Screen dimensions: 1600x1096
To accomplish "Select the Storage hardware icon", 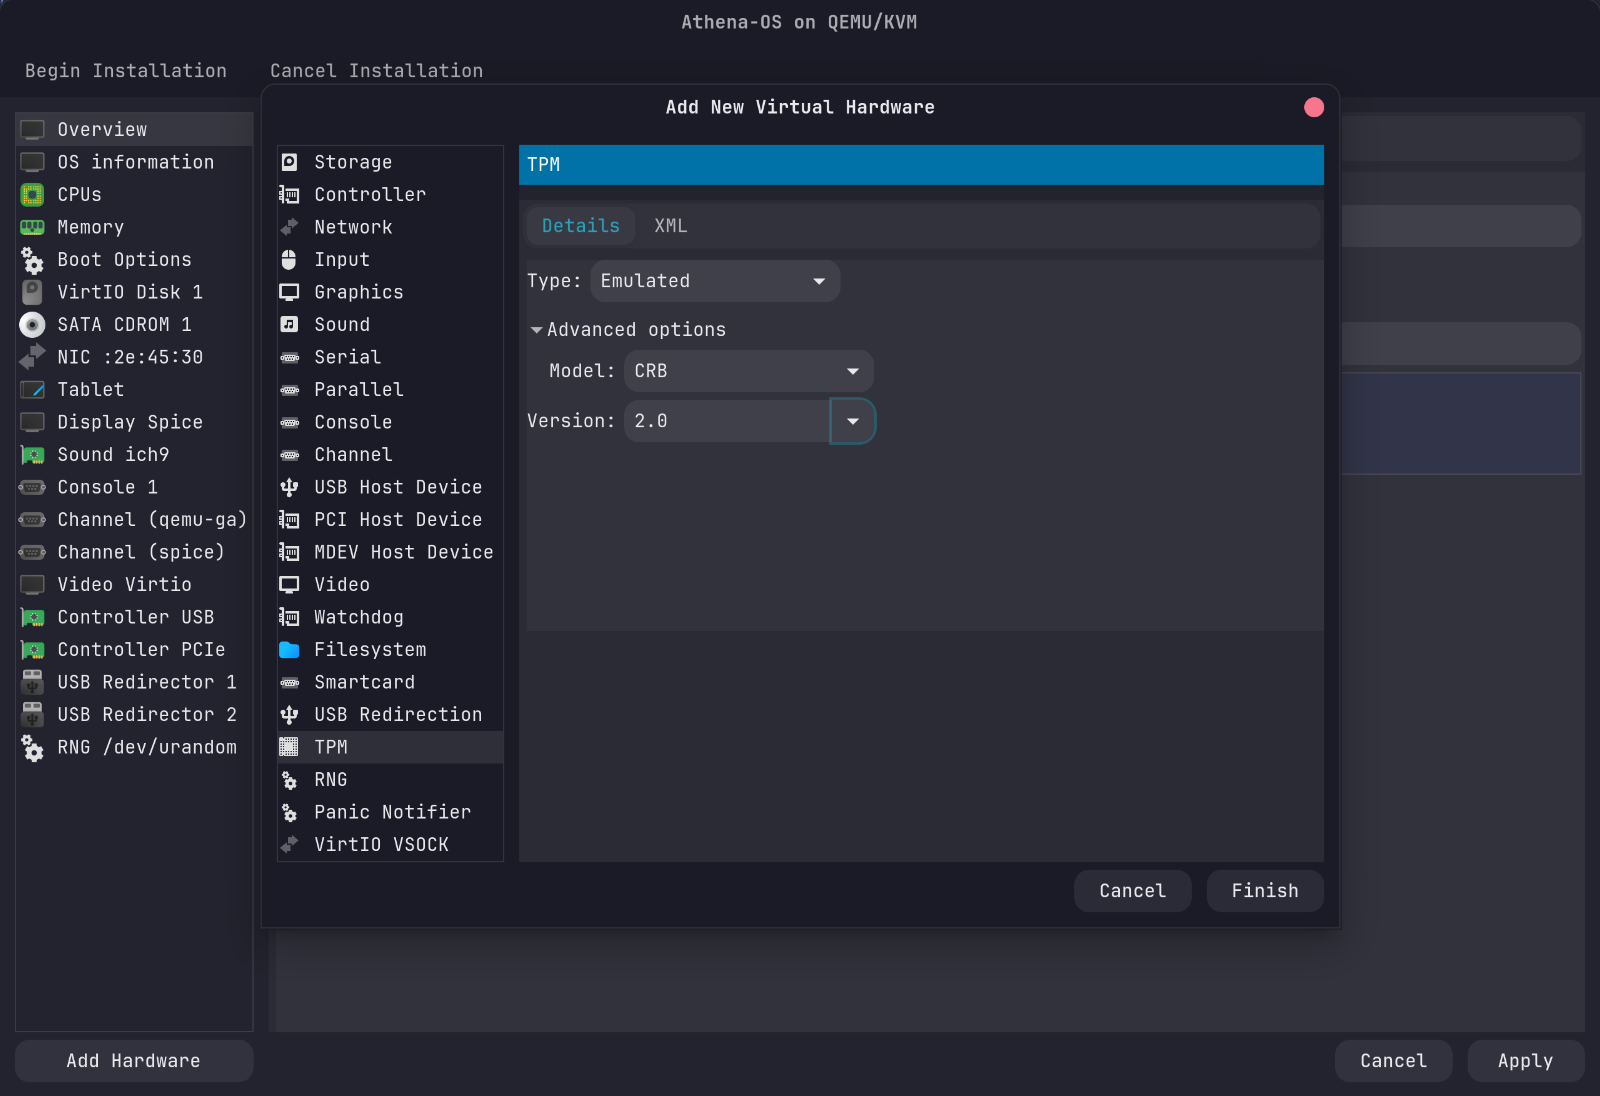I will coord(289,162).
